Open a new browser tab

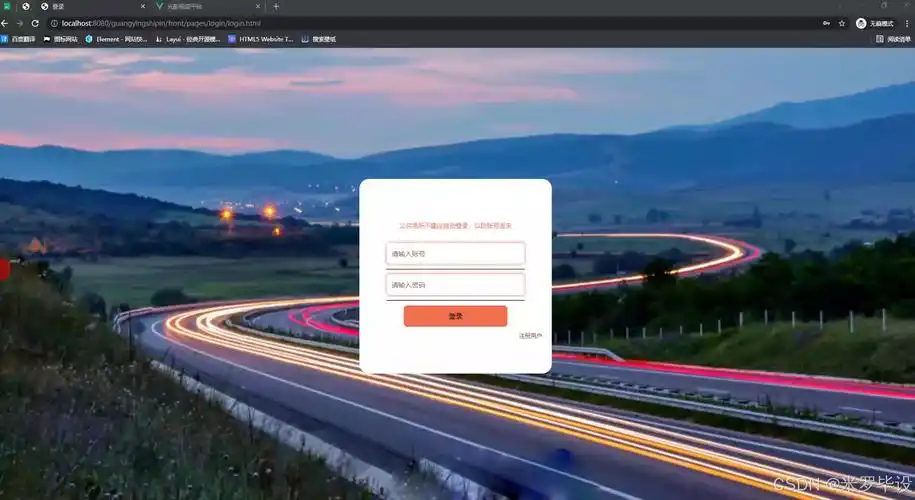point(276,6)
